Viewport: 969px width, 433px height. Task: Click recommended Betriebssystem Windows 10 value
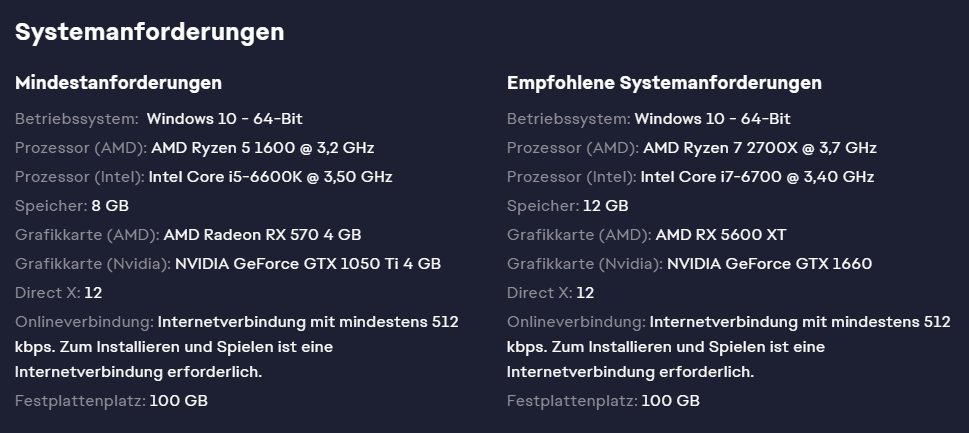tap(713, 119)
